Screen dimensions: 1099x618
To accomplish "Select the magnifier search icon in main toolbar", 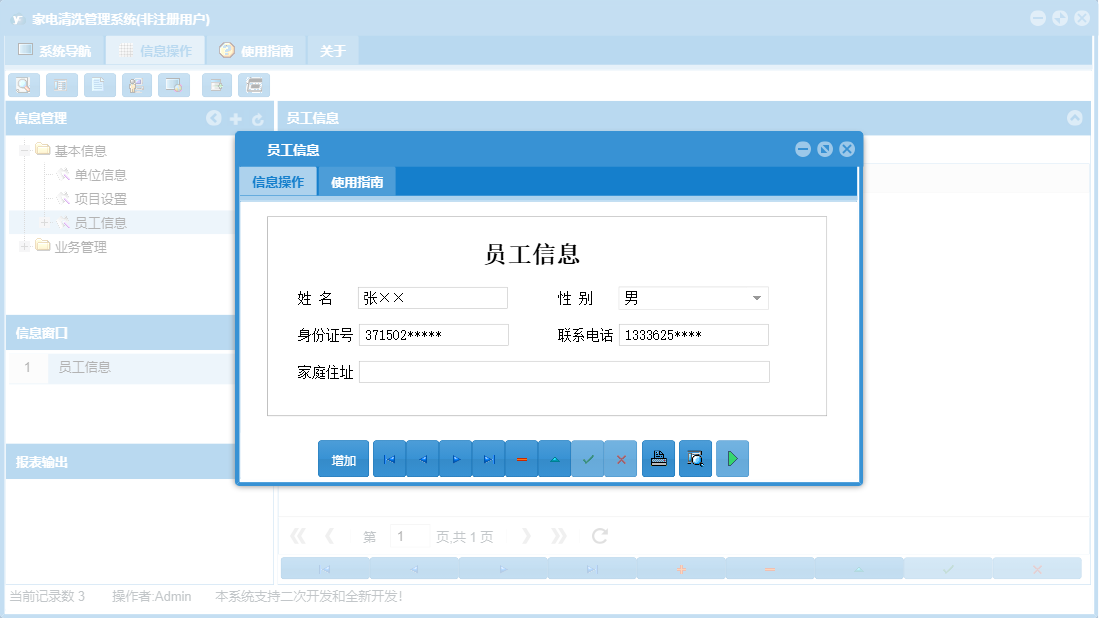I will pyautogui.click(x=23, y=85).
